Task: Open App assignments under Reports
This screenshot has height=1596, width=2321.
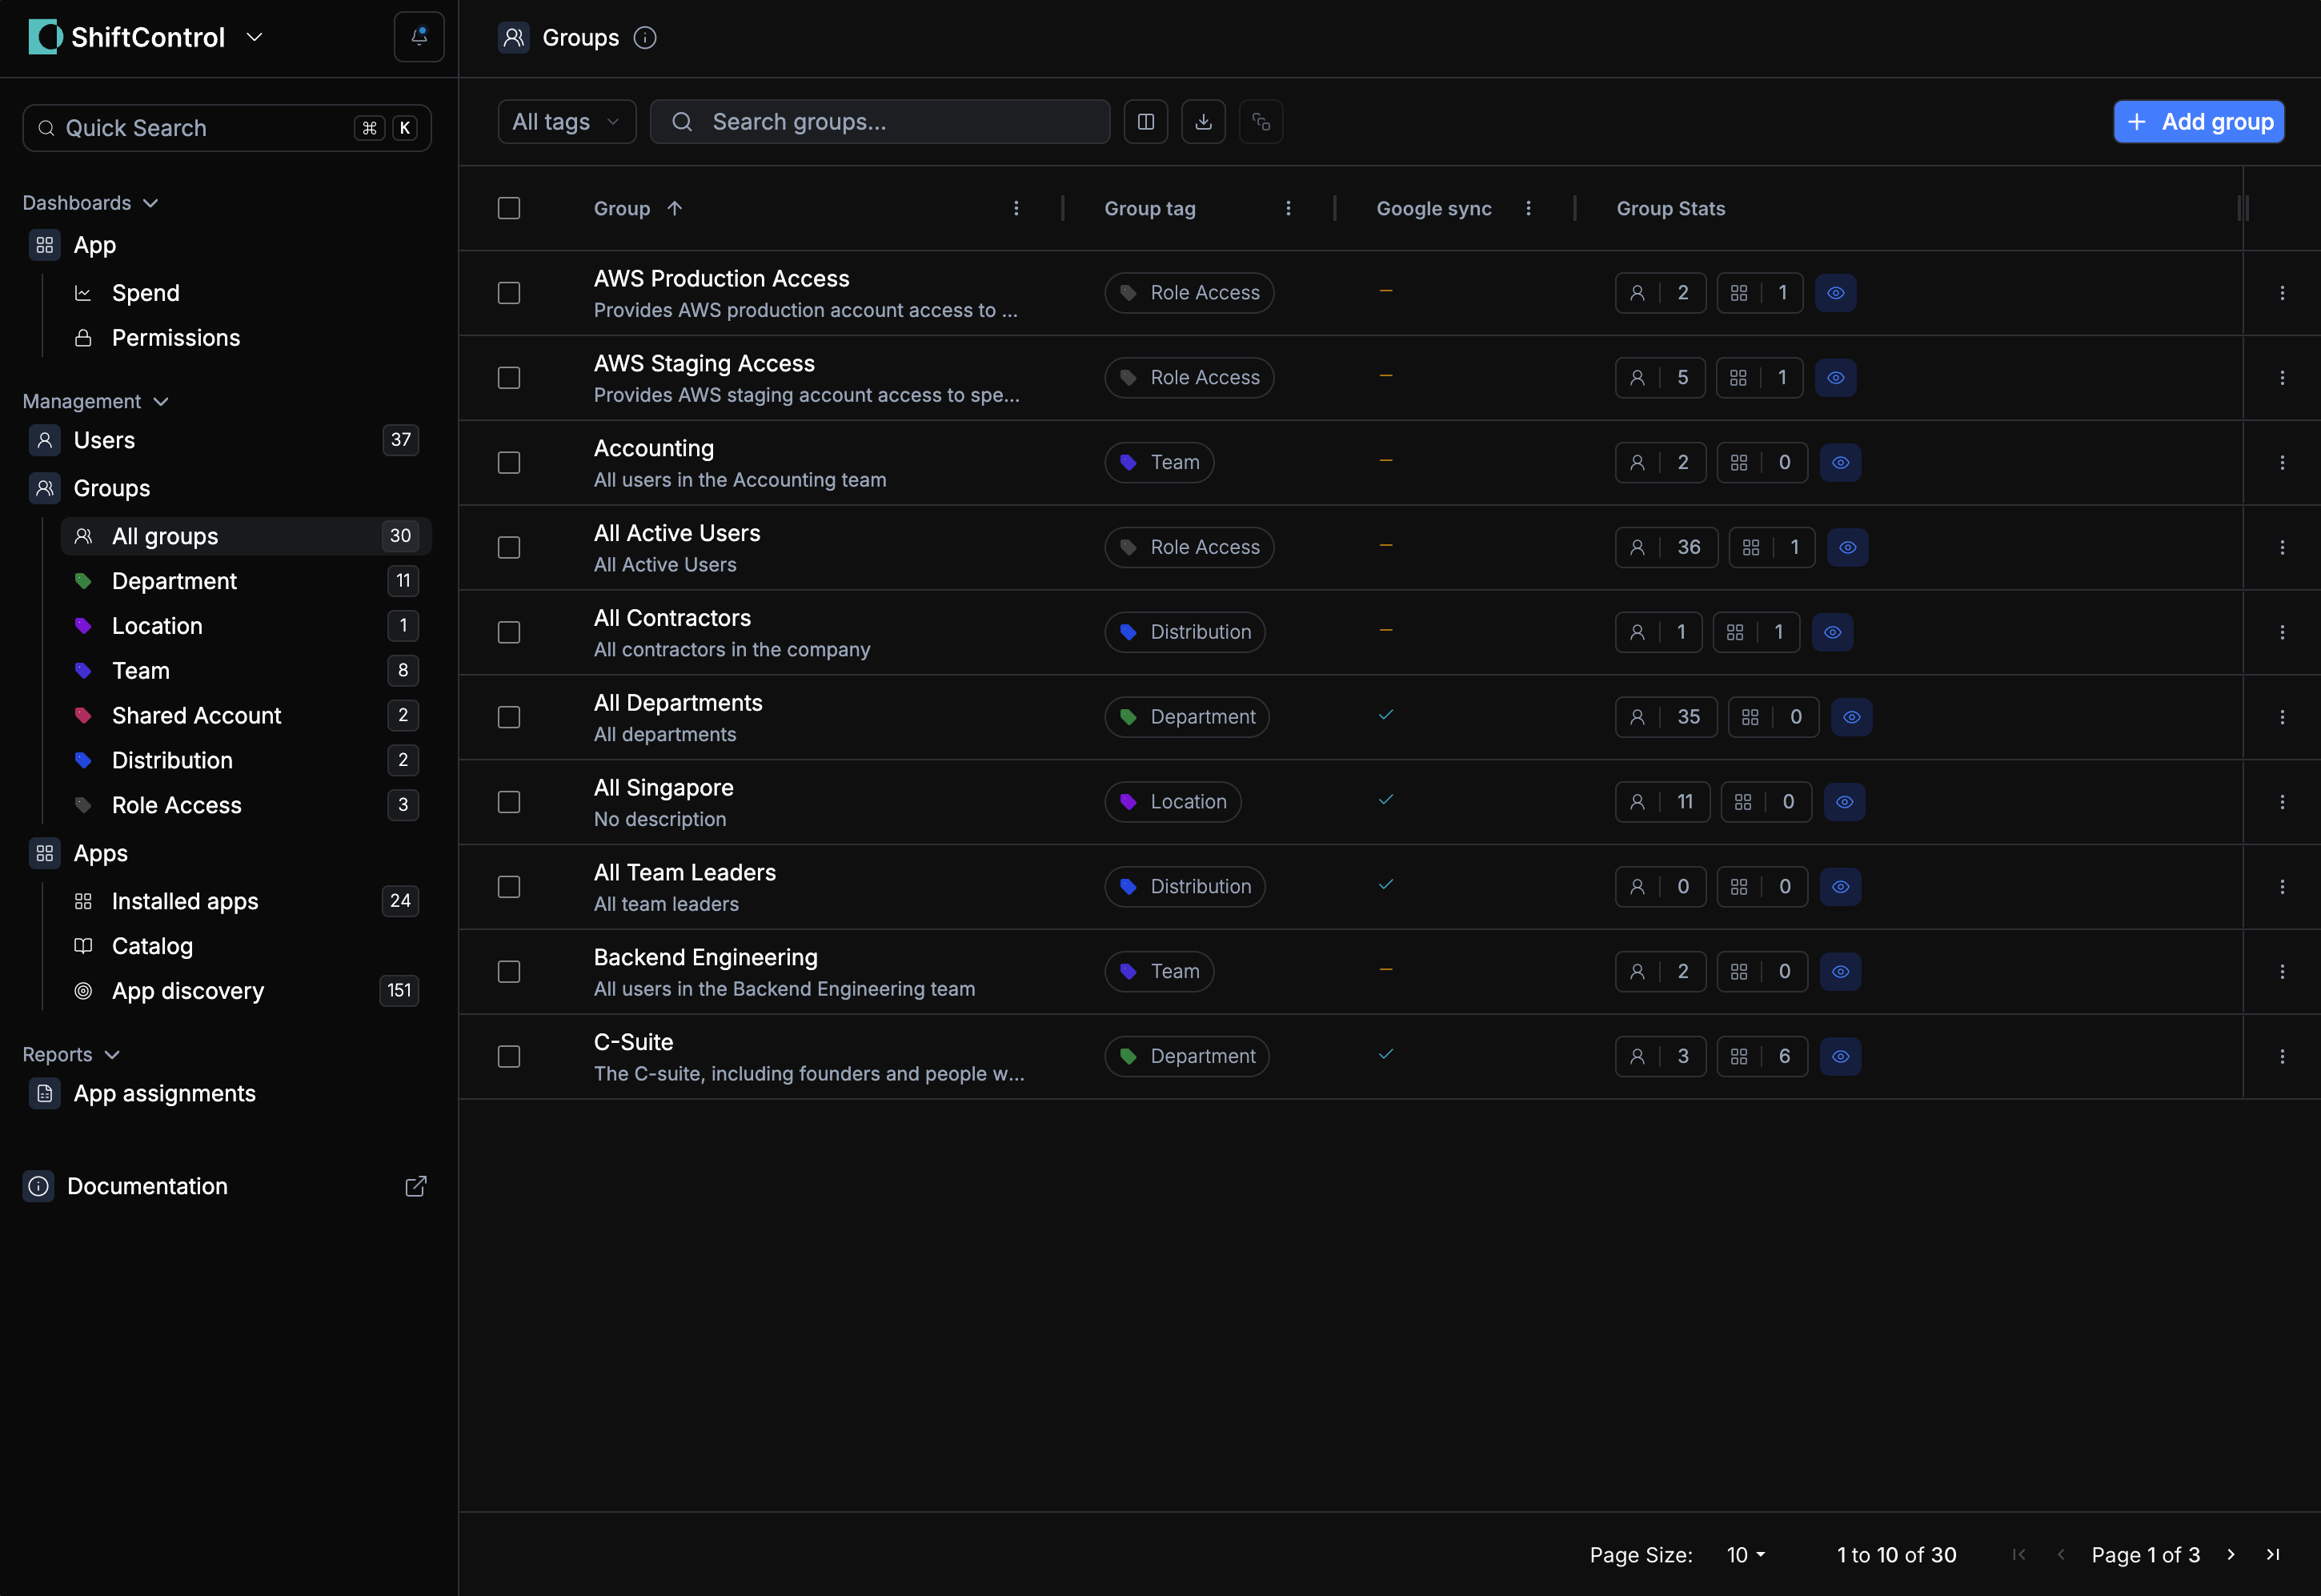Action: coord(165,1093)
